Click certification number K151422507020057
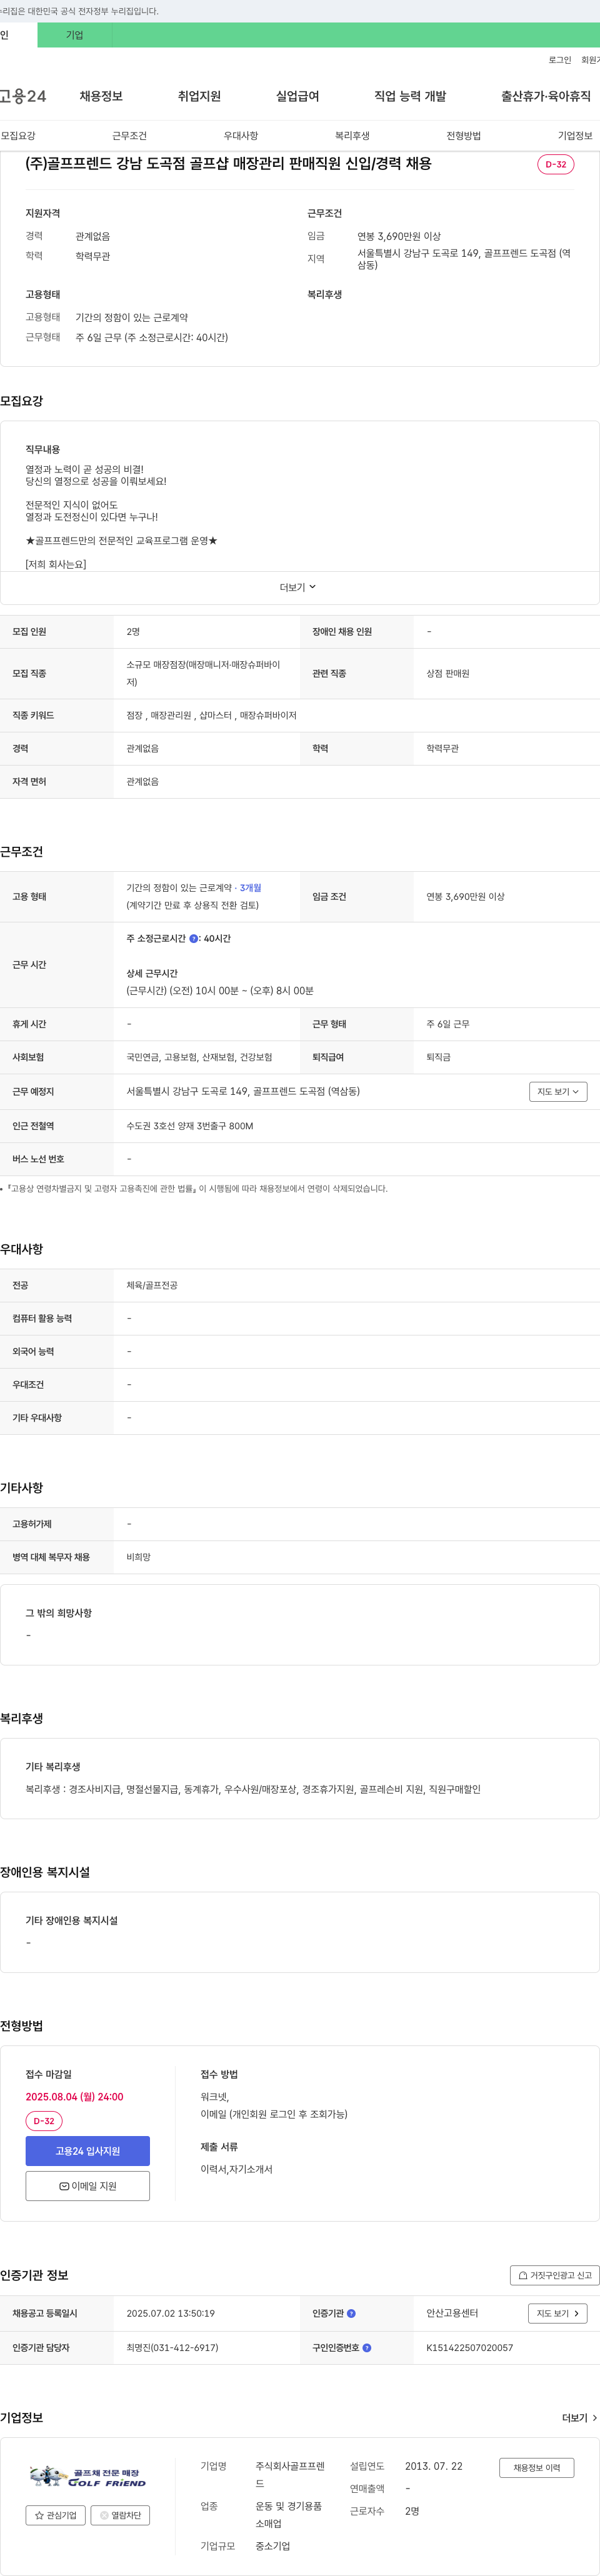Viewport: 600px width, 2576px height. click(x=469, y=2347)
